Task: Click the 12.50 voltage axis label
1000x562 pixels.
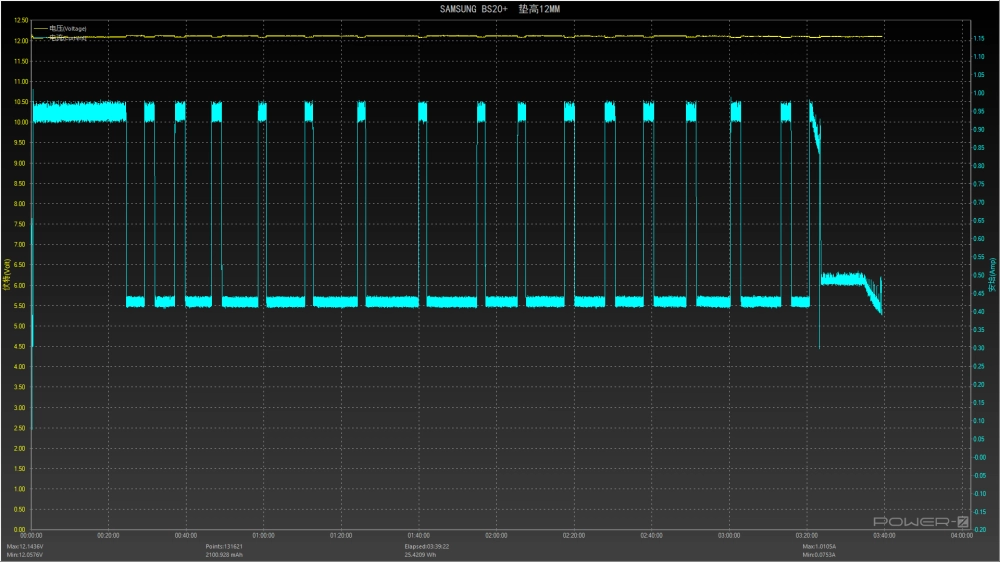Action: [20, 20]
